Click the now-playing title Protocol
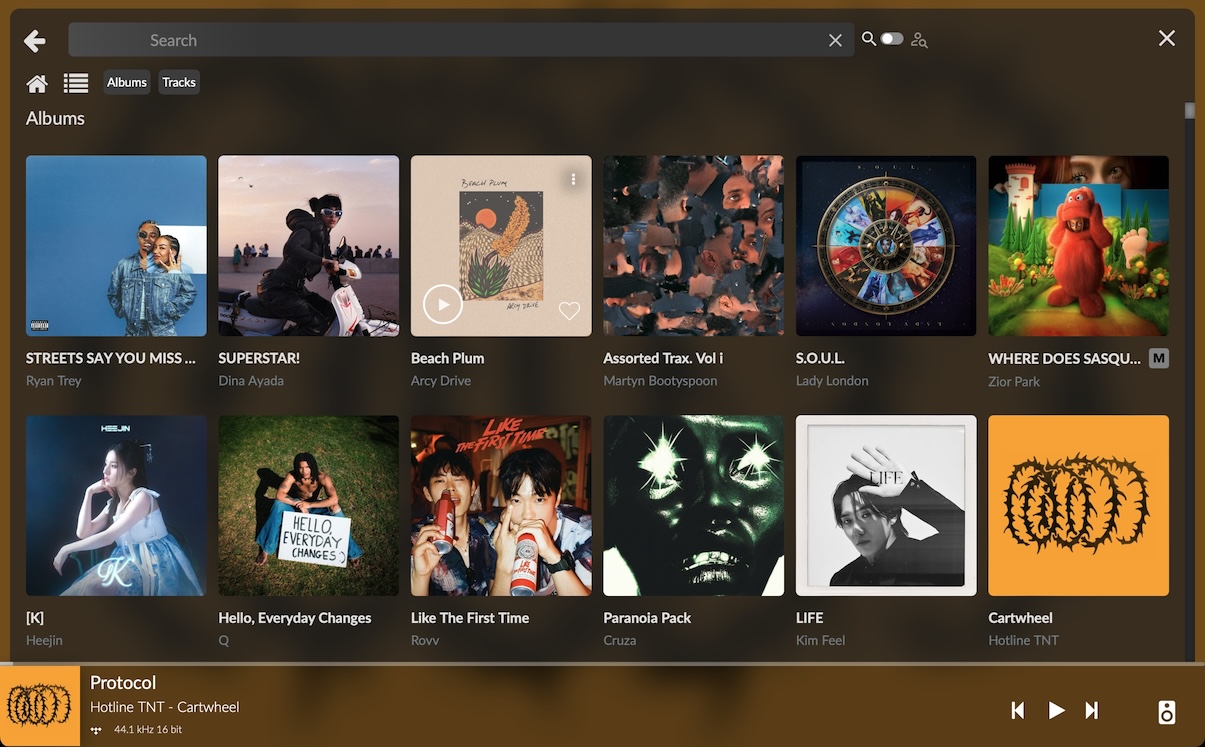1205x747 pixels. 123,683
